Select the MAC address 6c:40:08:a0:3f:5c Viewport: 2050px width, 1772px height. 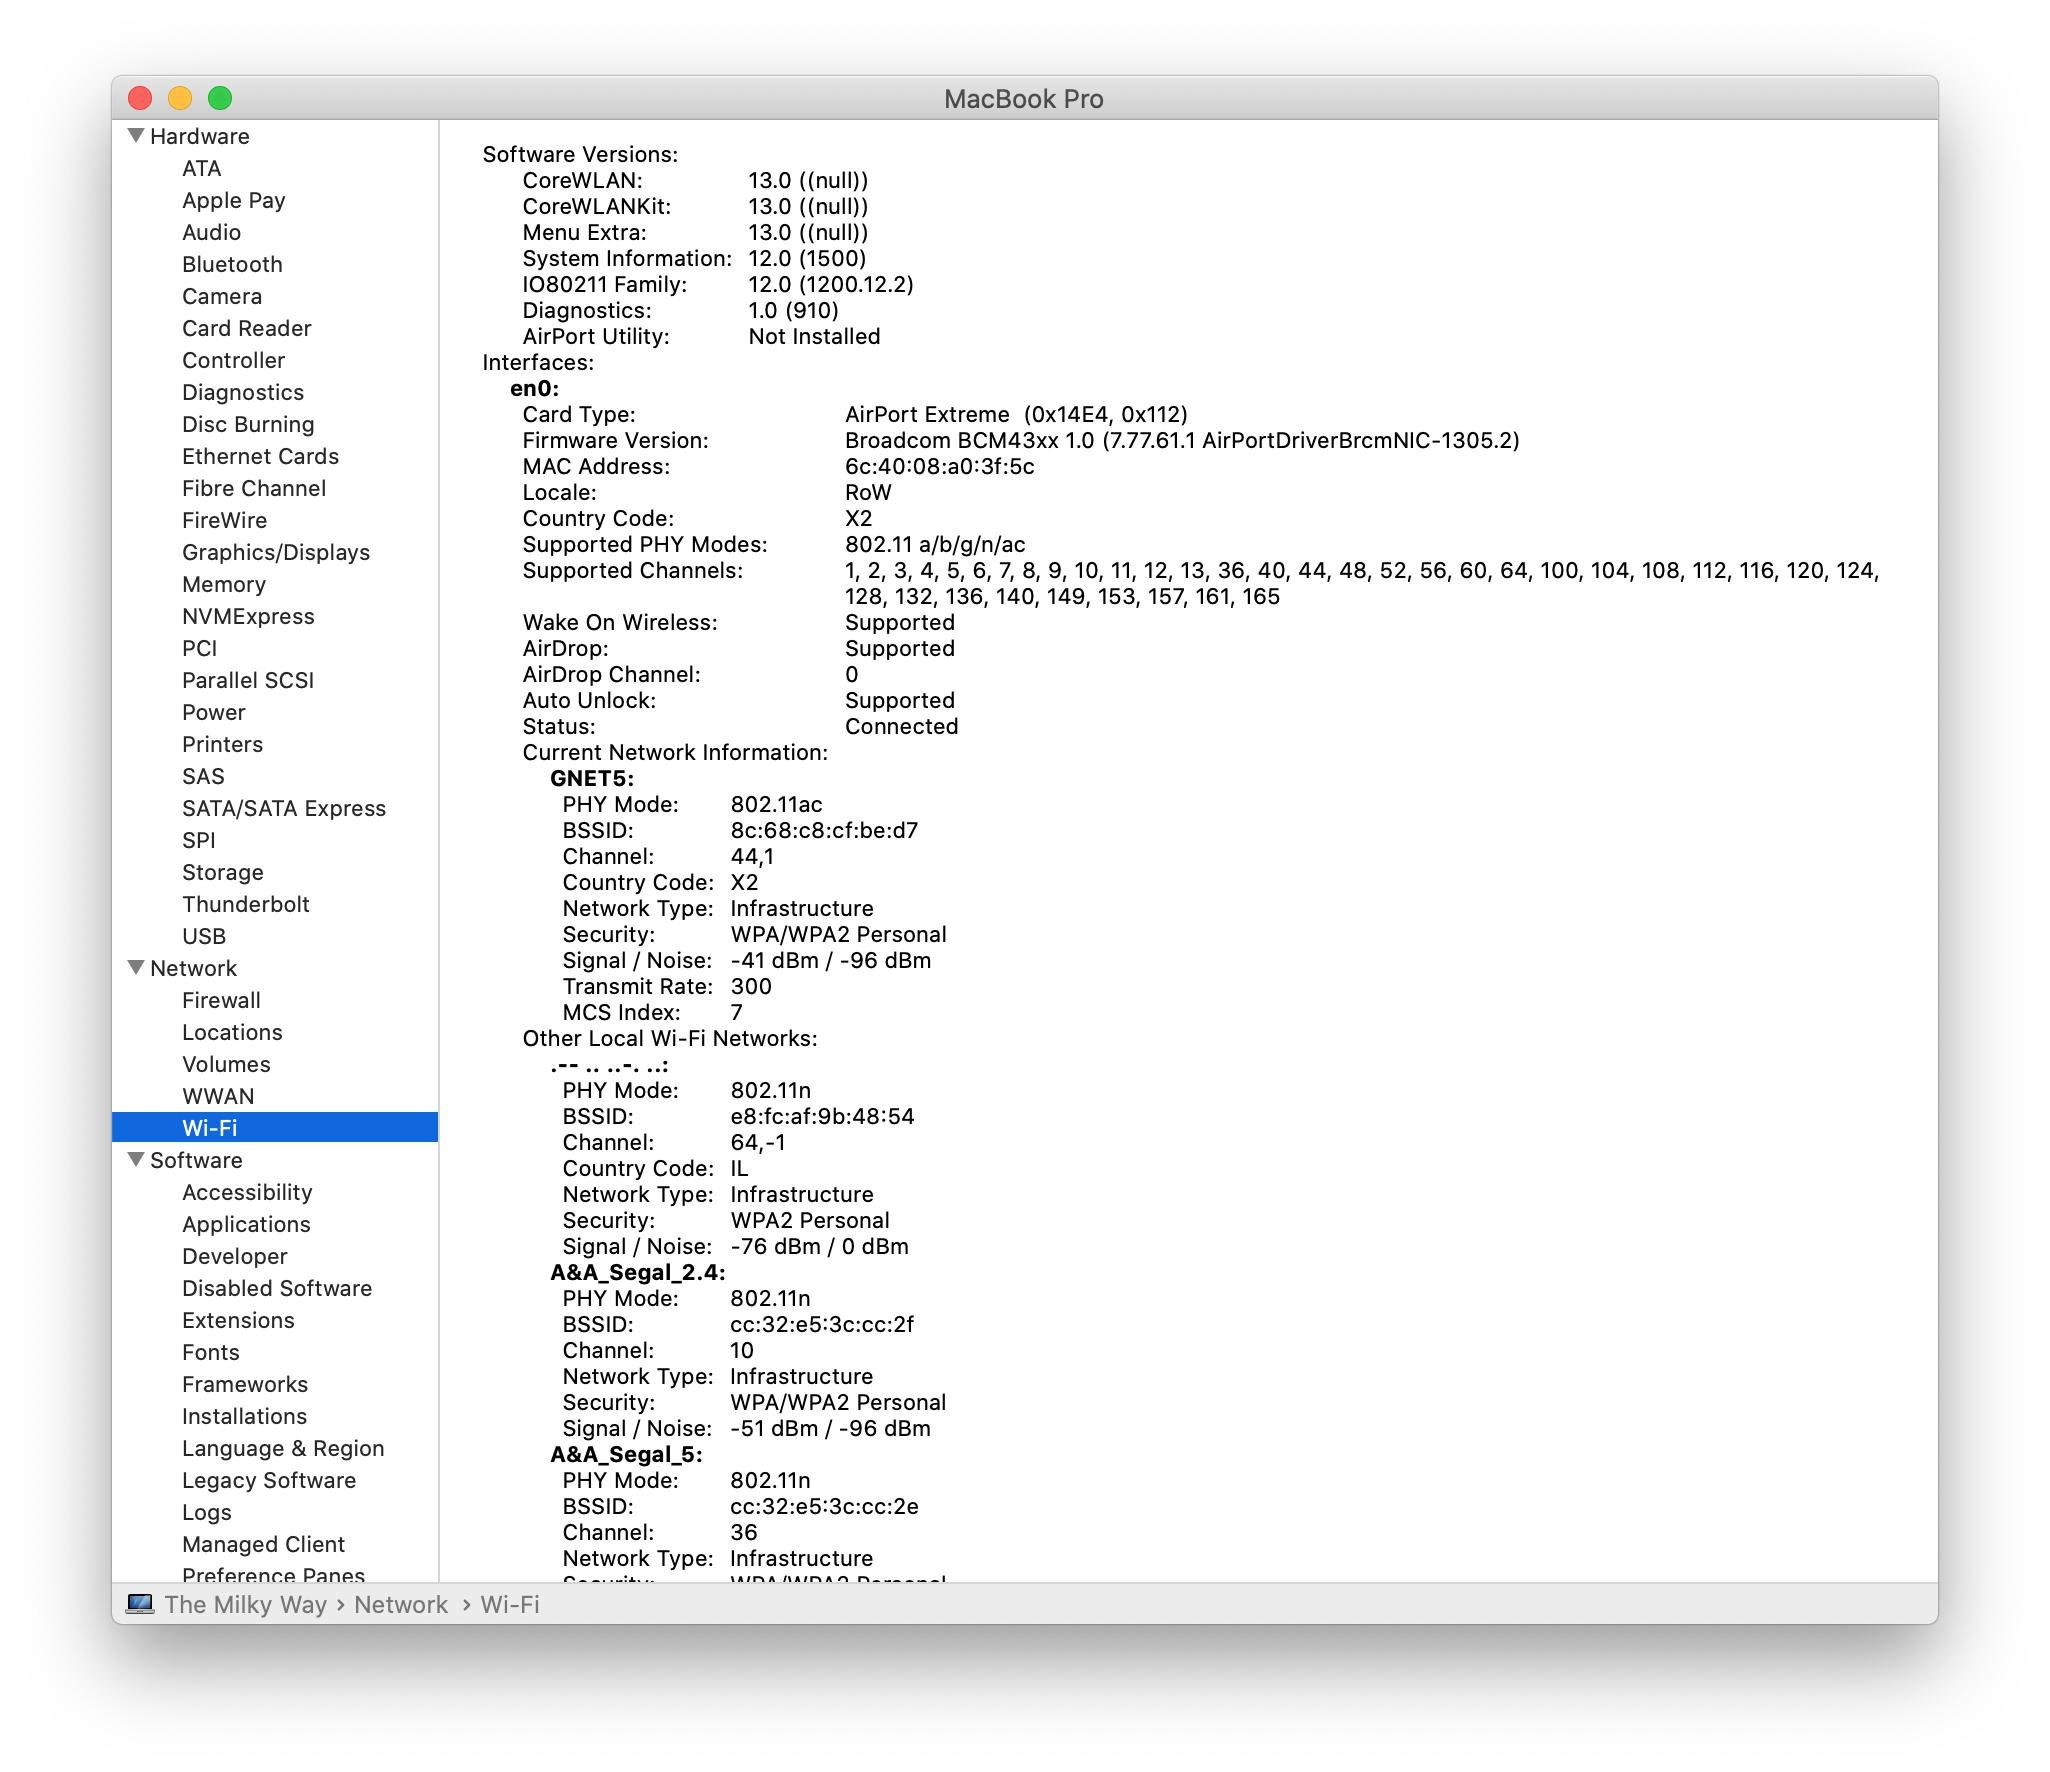point(939,466)
